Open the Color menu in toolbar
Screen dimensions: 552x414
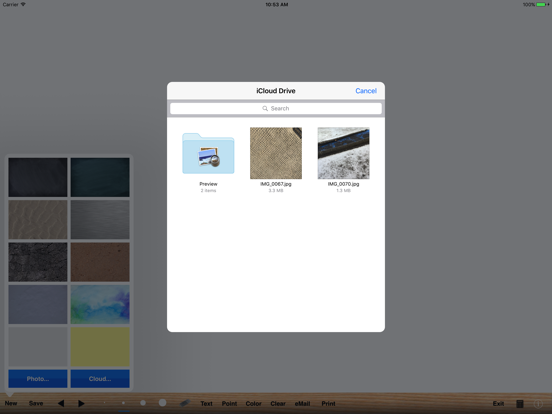(x=253, y=403)
